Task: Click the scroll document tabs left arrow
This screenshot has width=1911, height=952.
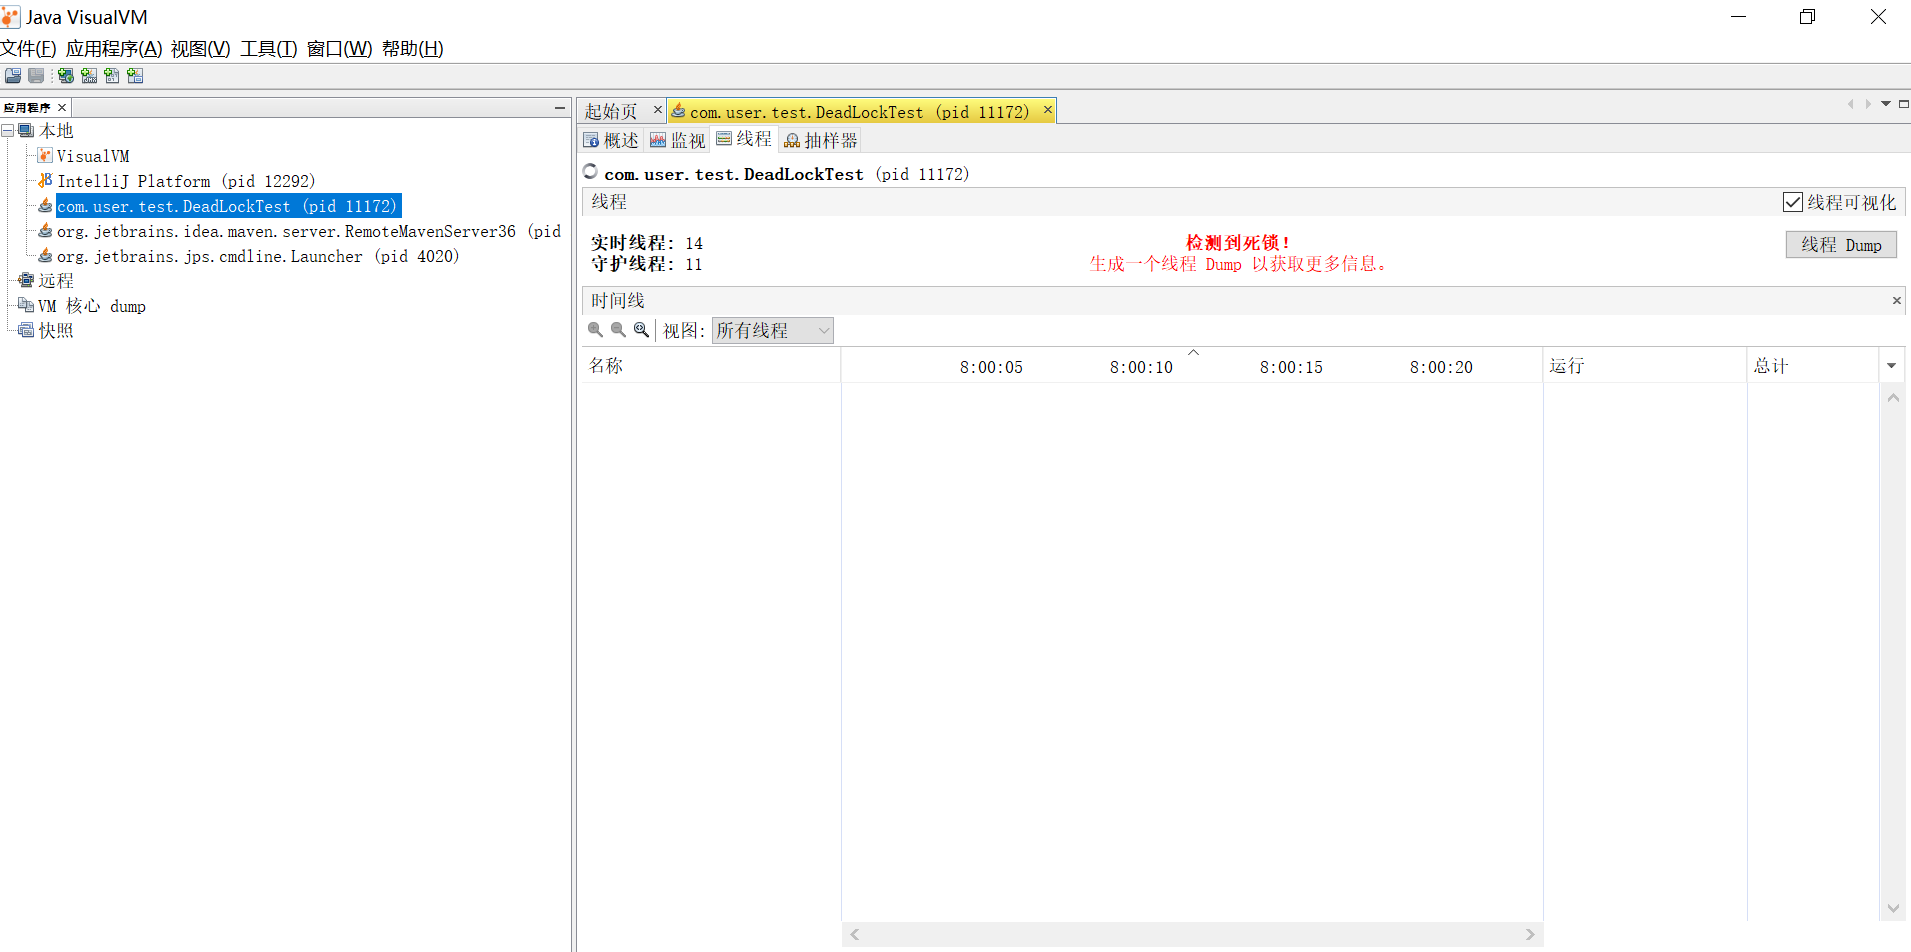Action: (x=1850, y=104)
